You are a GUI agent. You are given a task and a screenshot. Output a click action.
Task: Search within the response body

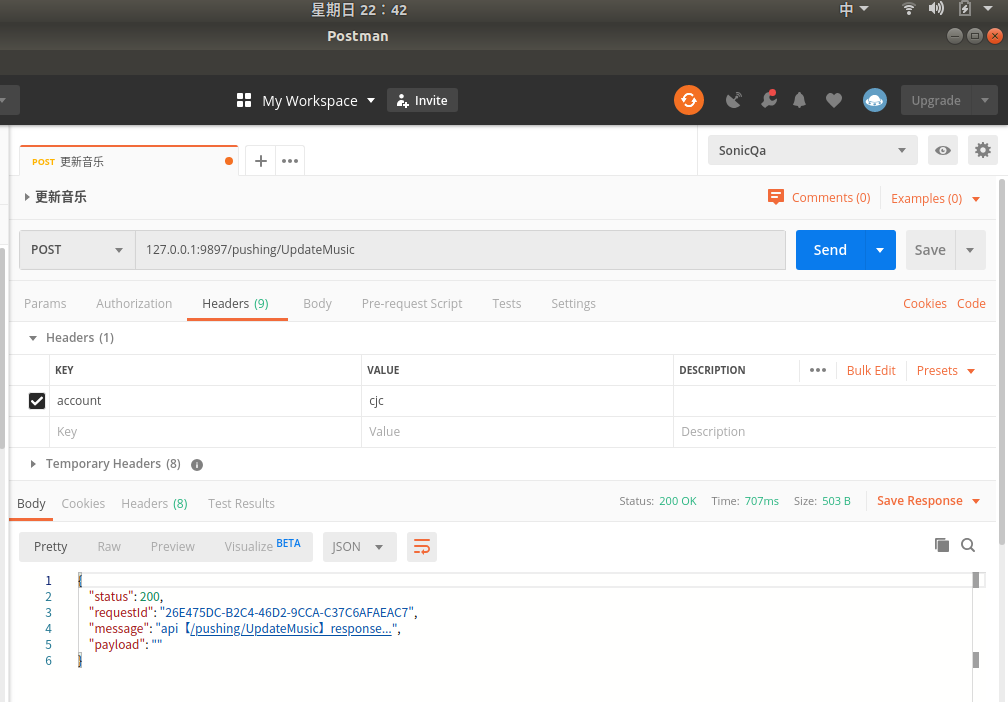coord(968,545)
